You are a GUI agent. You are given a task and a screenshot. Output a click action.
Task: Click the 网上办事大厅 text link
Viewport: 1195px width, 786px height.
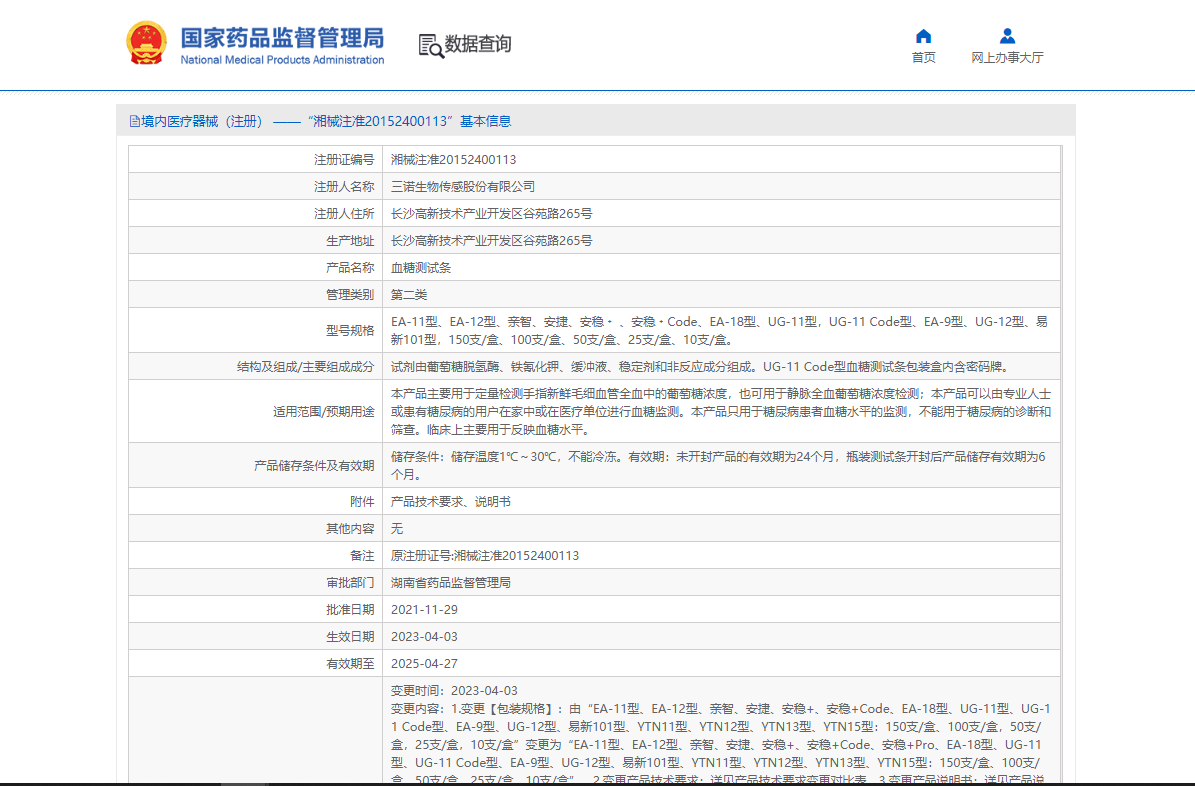[x=1007, y=58]
